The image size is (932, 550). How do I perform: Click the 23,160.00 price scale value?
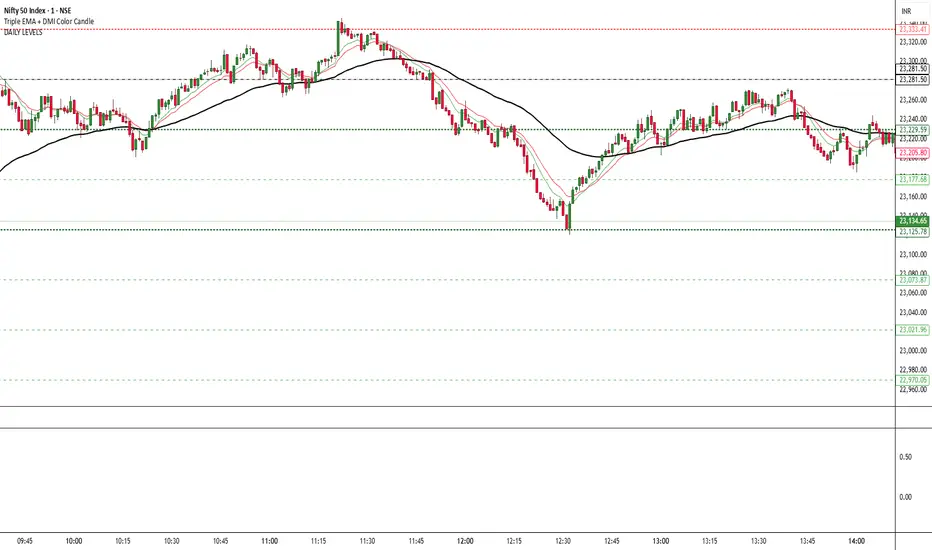pyautogui.click(x=913, y=196)
